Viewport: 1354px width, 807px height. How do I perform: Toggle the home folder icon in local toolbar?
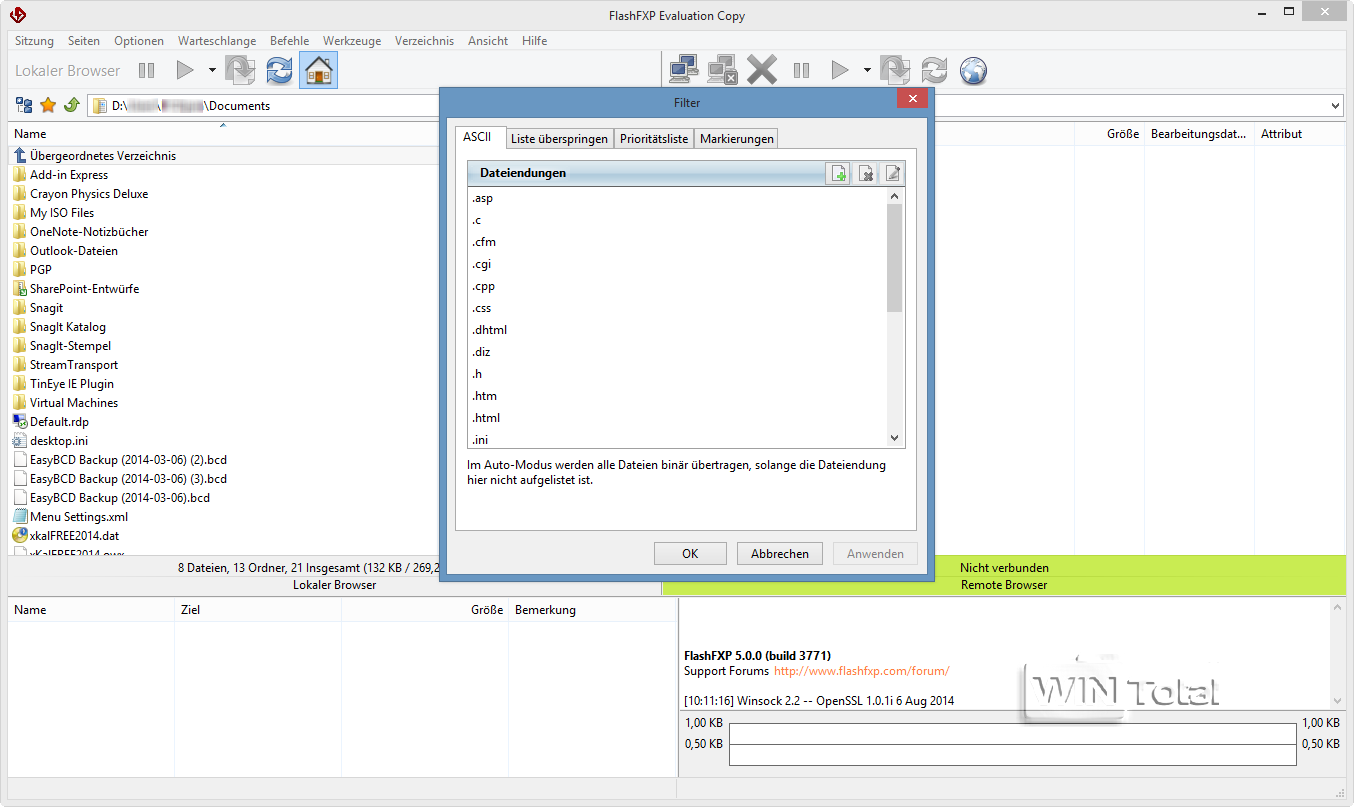tap(318, 70)
